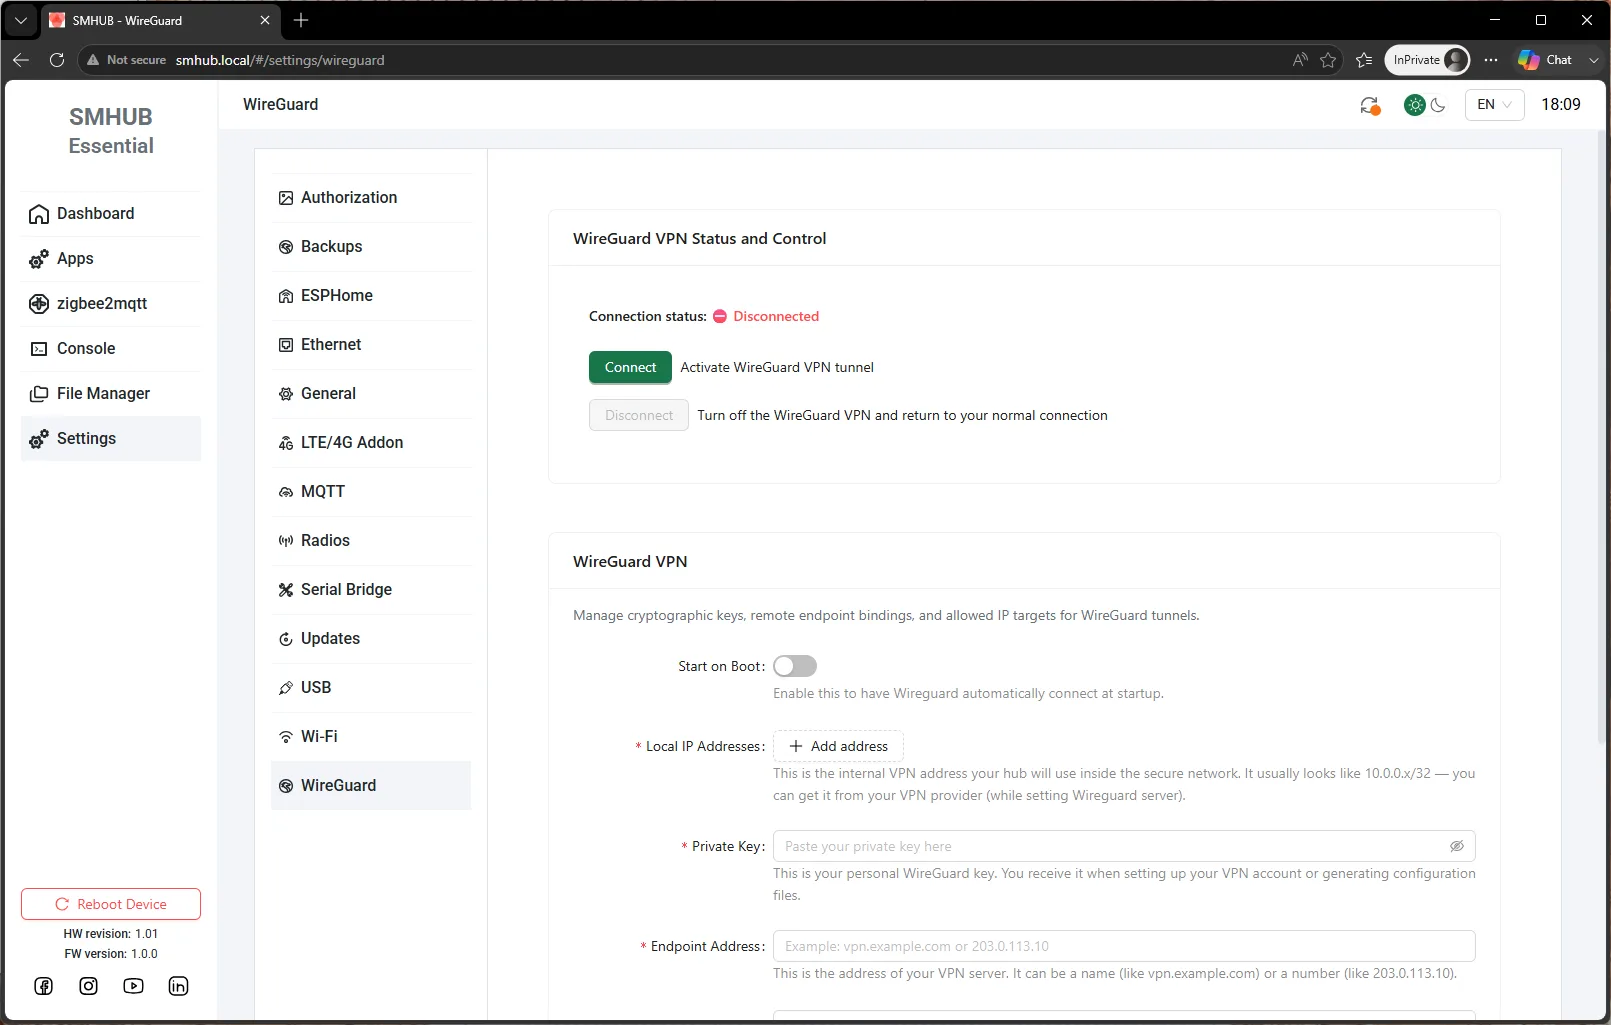Open the Apps section

[x=110, y=259]
